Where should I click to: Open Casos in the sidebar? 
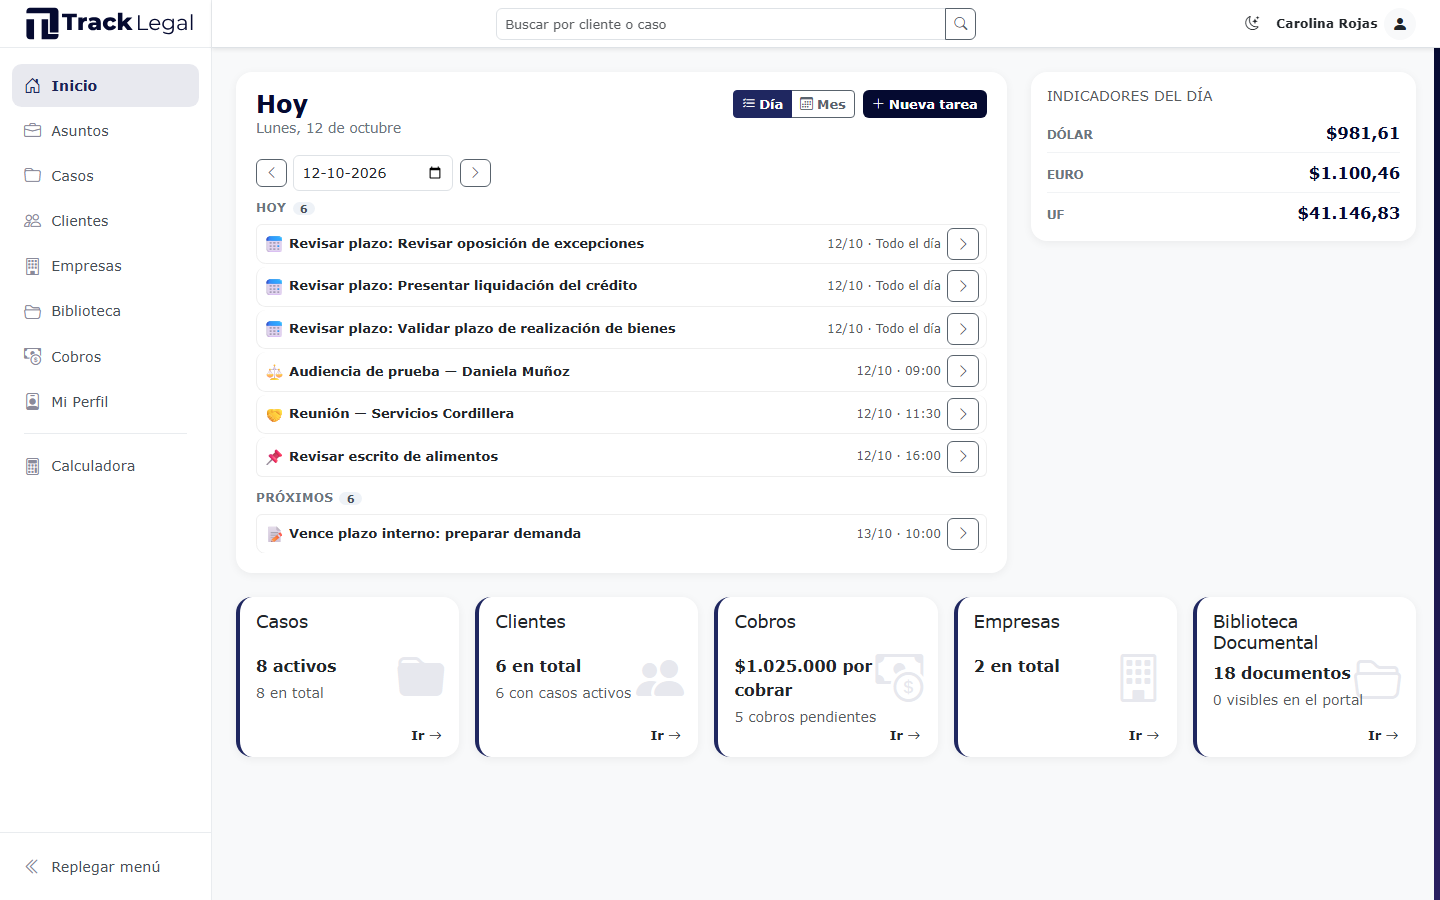[105, 176]
